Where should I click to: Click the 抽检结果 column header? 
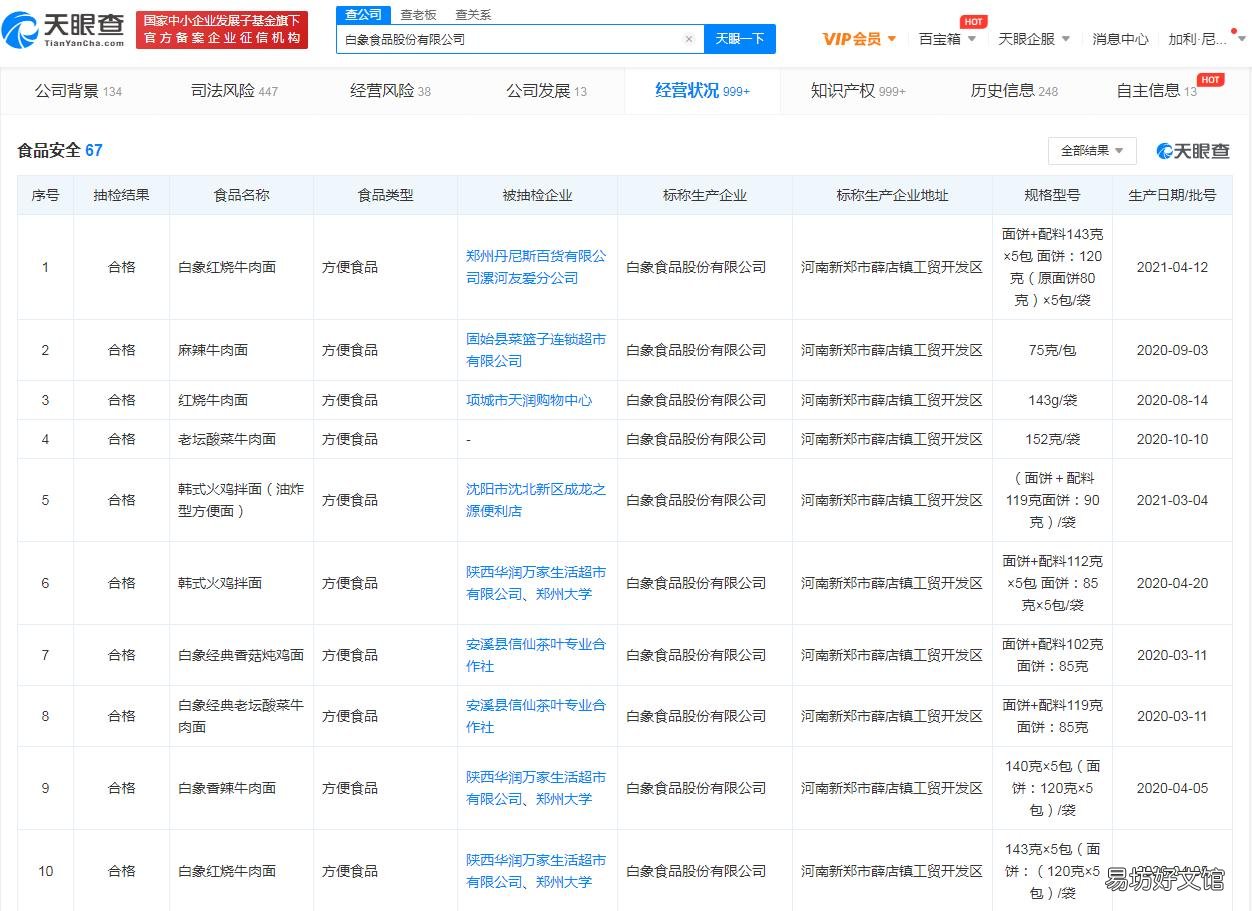tap(122, 195)
